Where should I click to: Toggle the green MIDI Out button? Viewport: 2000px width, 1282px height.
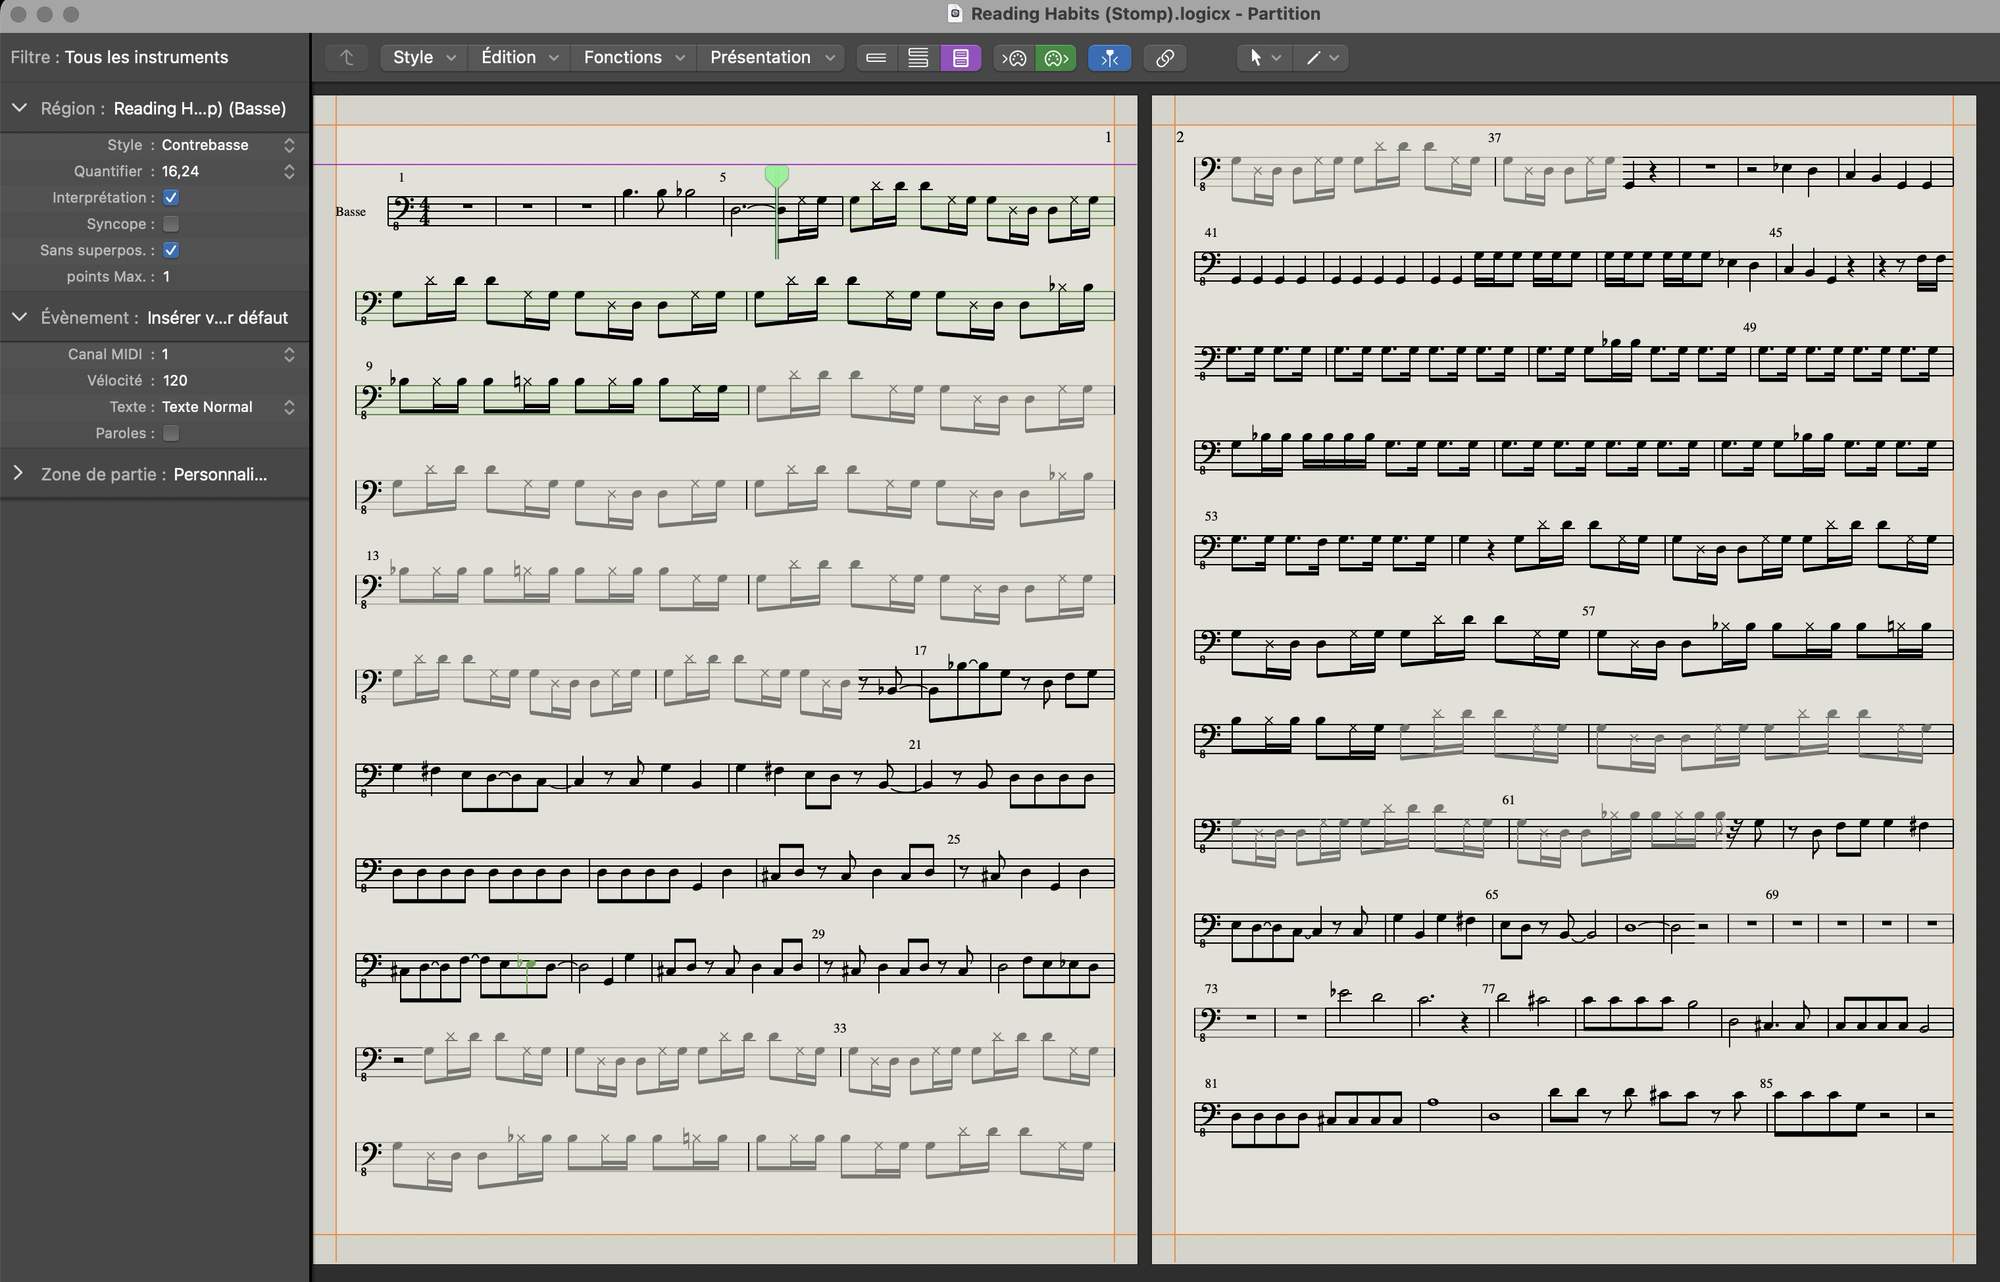coord(1055,58)
